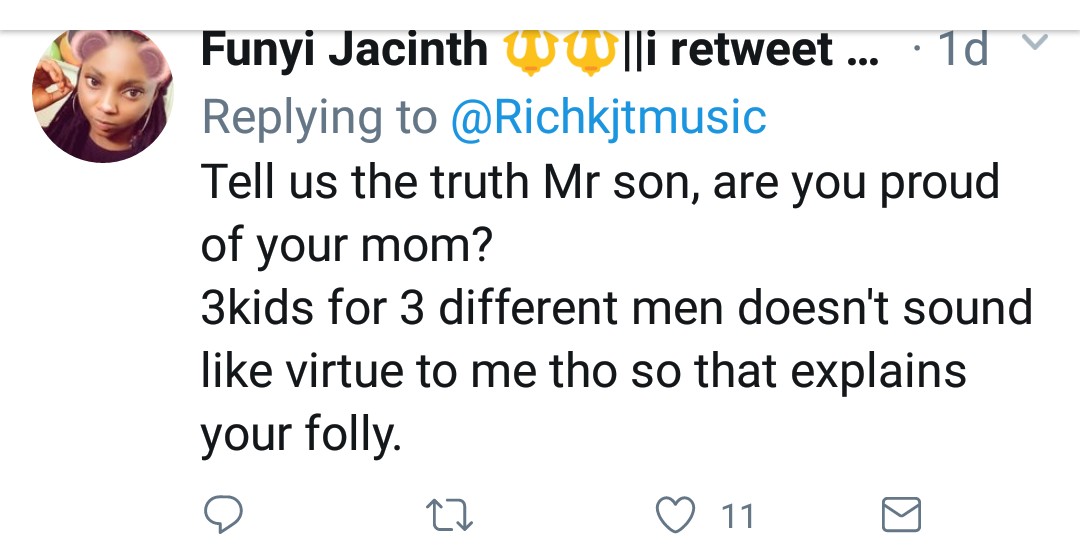Open the Funyi Jacinth display name
Image resolution: width=1080 pixels, height=550 pixels.
coord(344,50)
